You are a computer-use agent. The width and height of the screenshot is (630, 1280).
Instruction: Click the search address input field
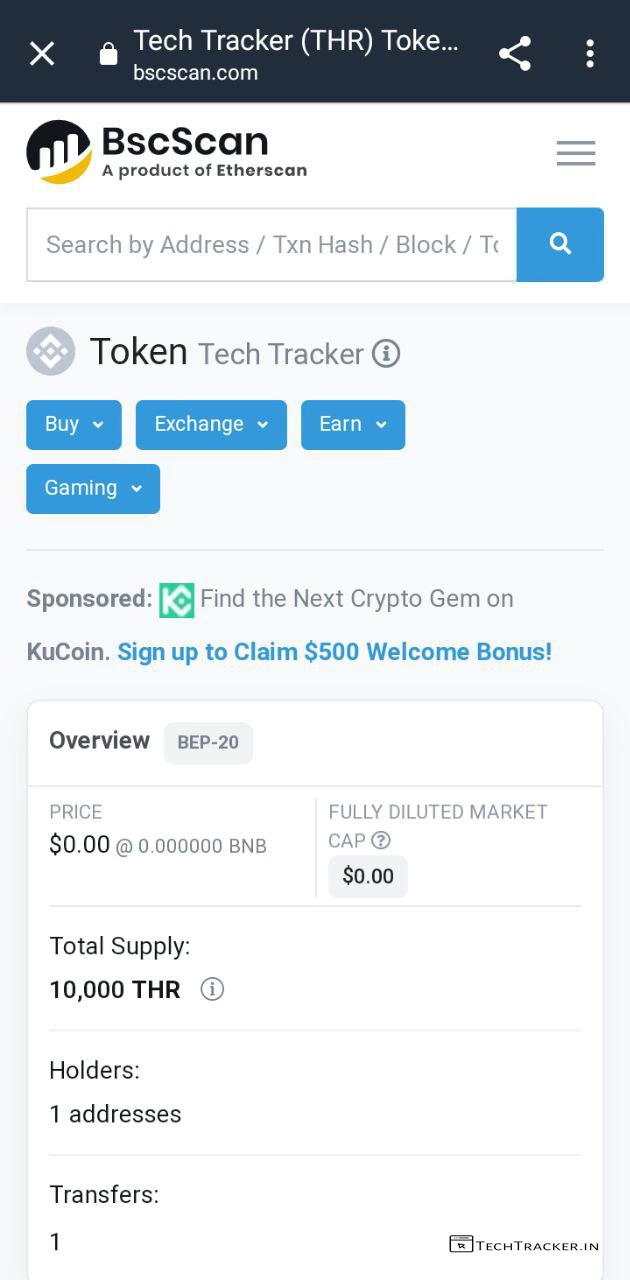(272, 245)
